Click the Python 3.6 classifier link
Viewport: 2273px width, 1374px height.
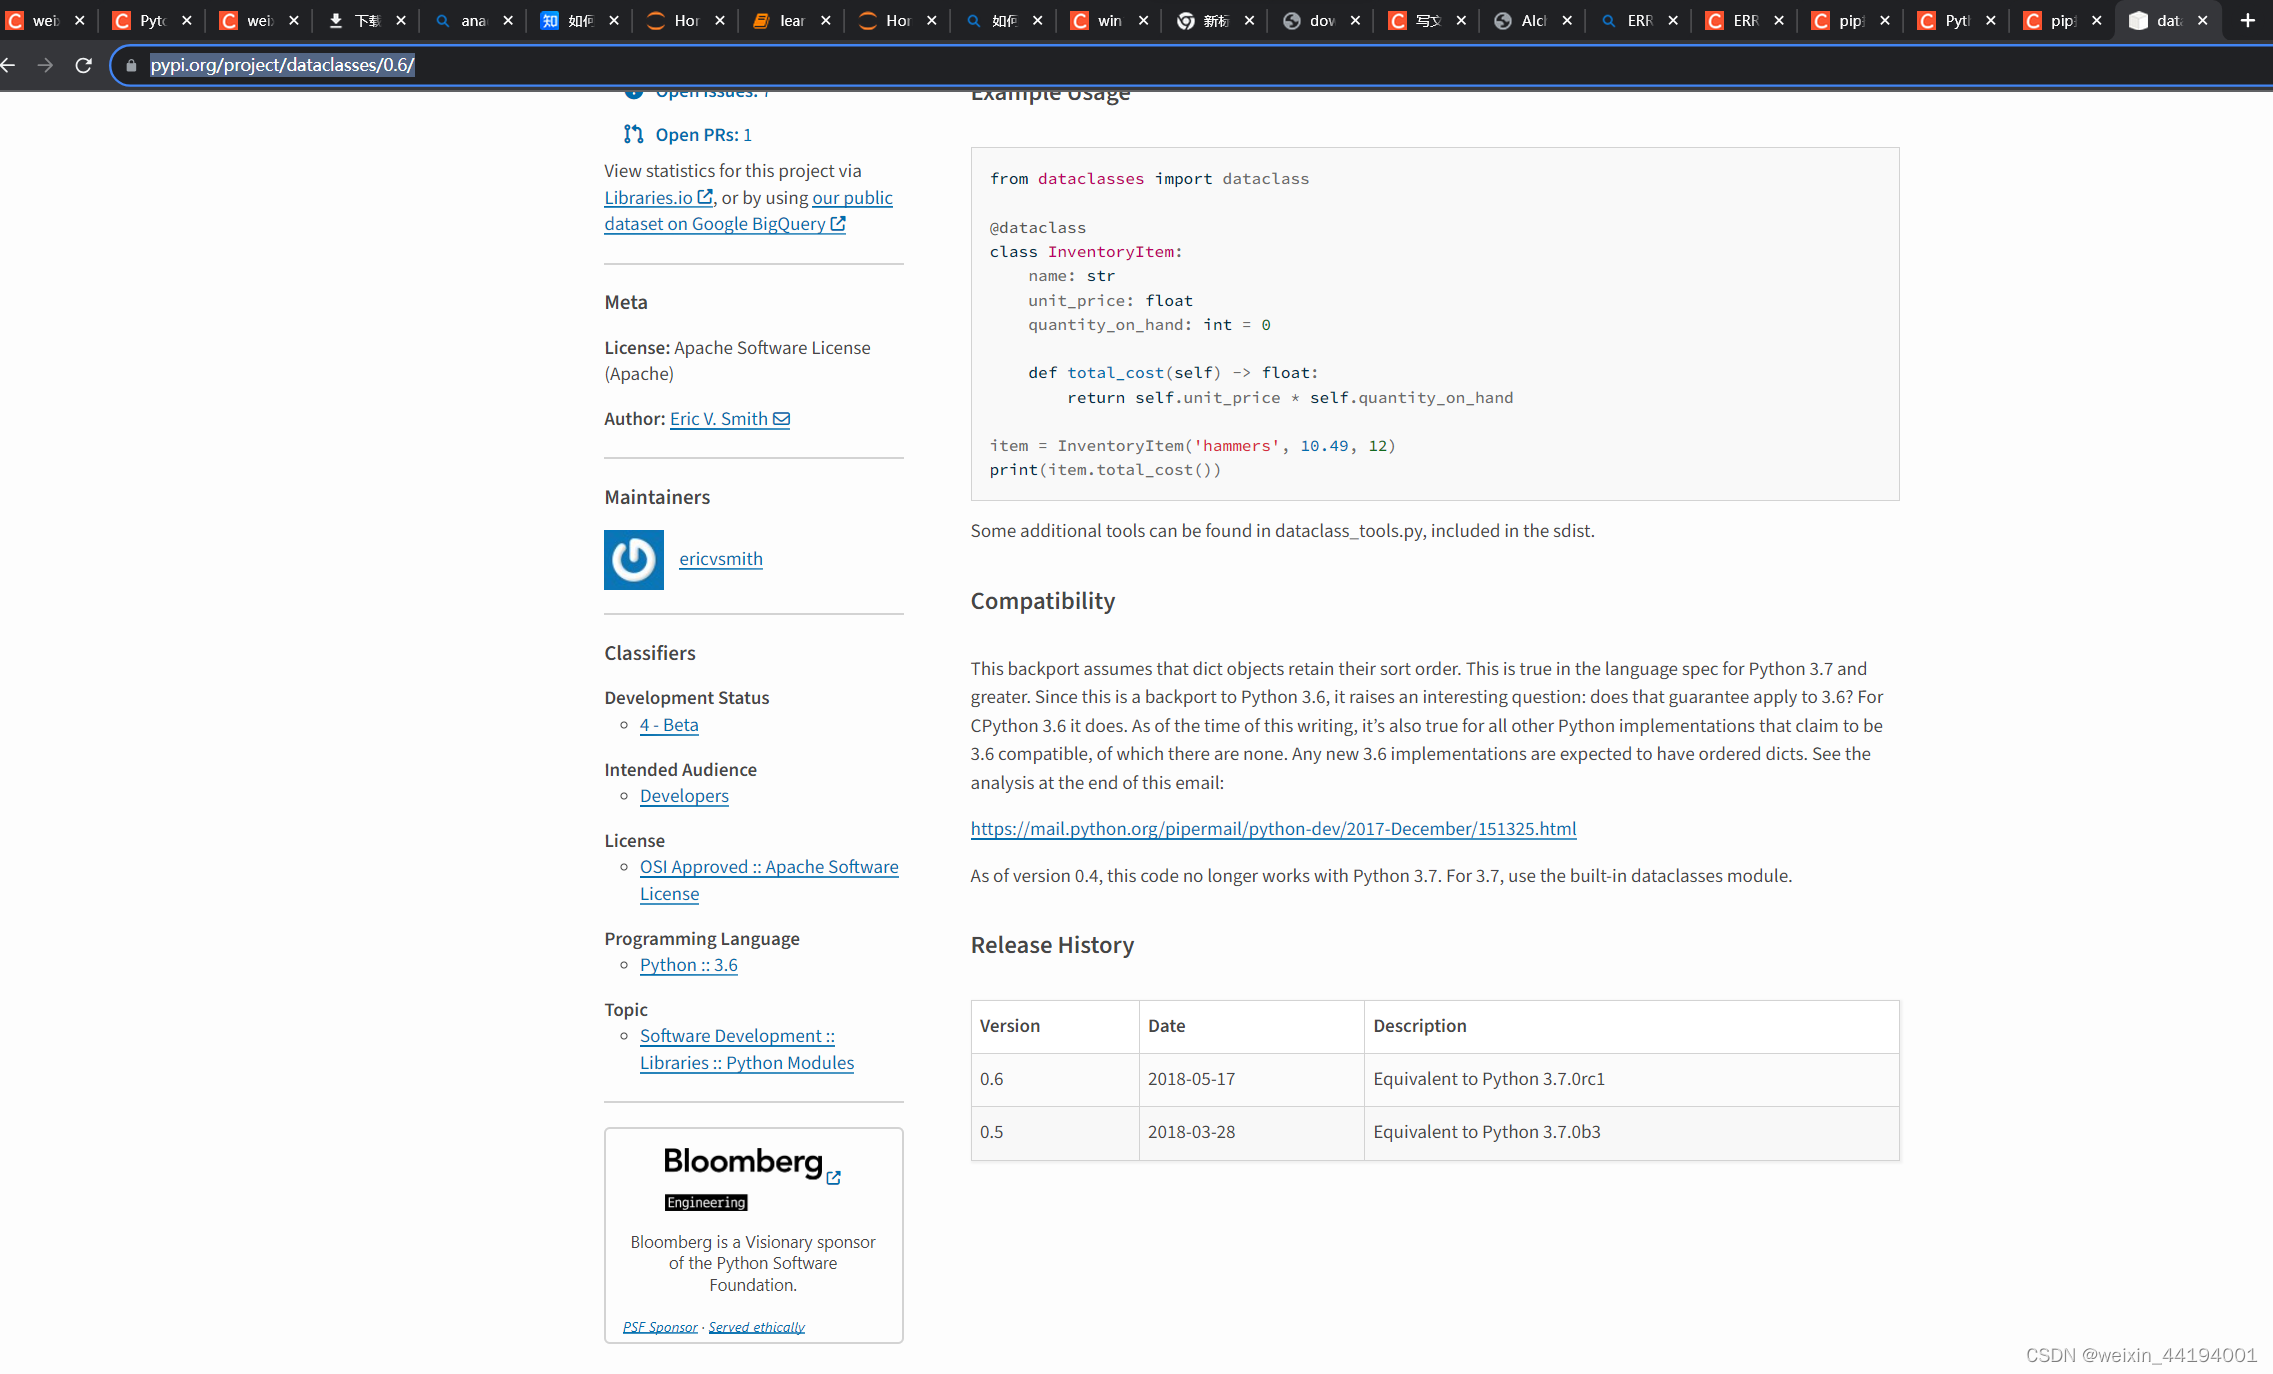pyautogui.click(x=688, y=965)
